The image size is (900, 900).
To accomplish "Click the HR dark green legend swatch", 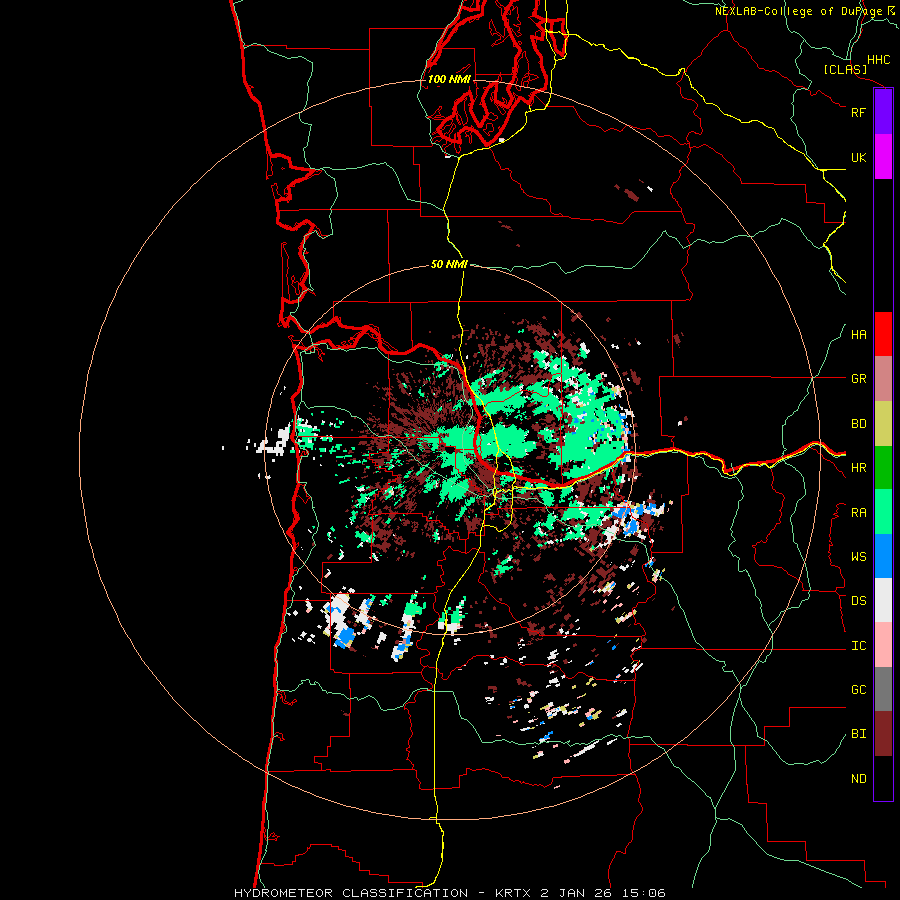I will tap(883, 468).
